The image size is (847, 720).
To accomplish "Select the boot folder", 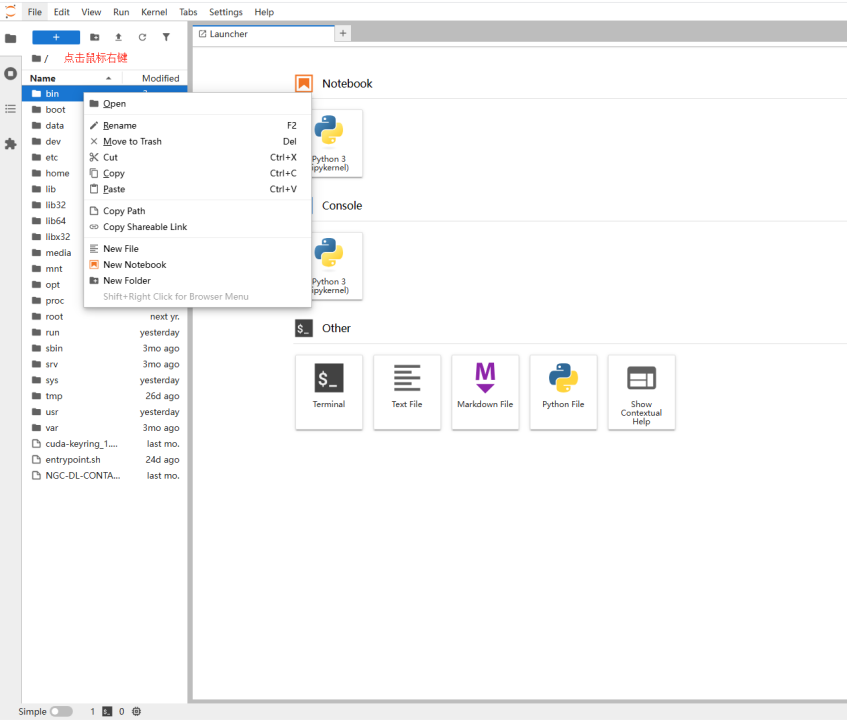I will tap(53, 110).
